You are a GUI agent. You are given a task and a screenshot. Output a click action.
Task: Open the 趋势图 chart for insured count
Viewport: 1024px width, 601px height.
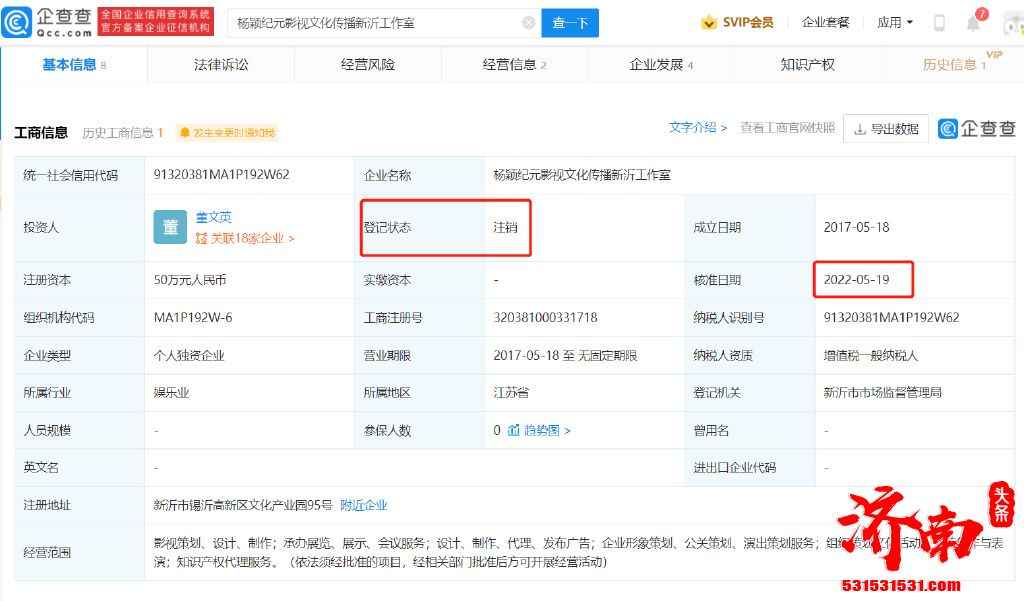point(540,430)
